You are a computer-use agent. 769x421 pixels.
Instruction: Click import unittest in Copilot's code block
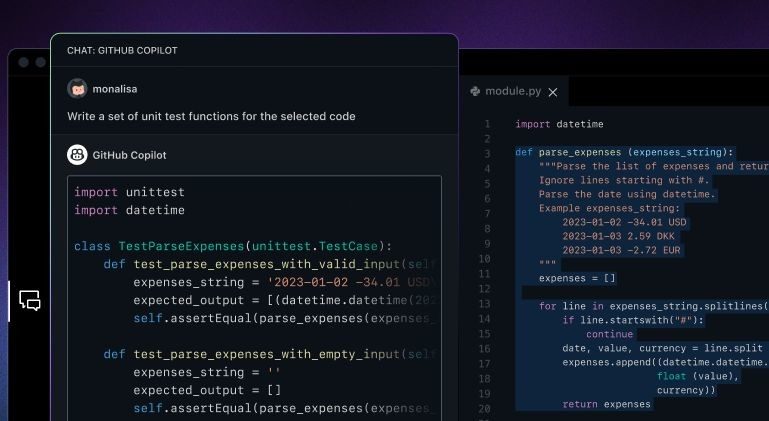[x=129, y=192]
